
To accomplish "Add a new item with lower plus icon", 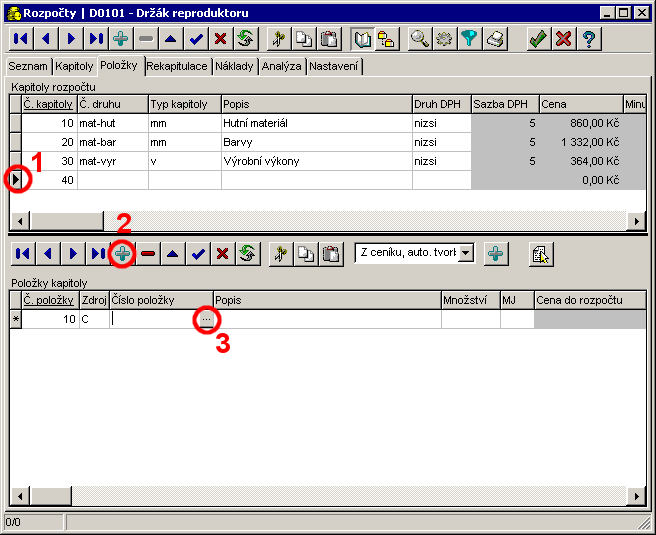I will pyautogui.click(x=122, y=254).
